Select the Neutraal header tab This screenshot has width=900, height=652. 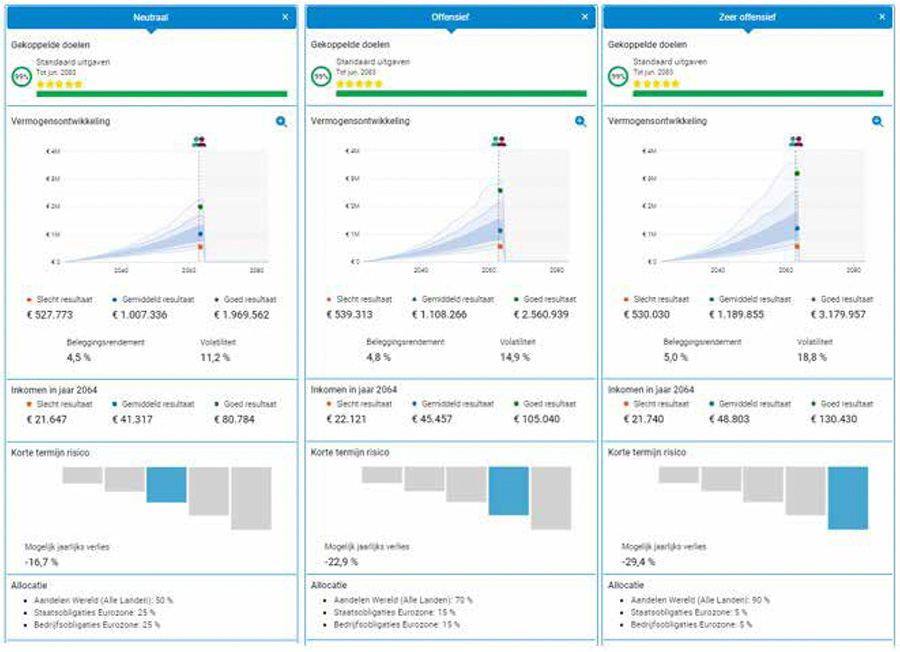pos(150,17)
